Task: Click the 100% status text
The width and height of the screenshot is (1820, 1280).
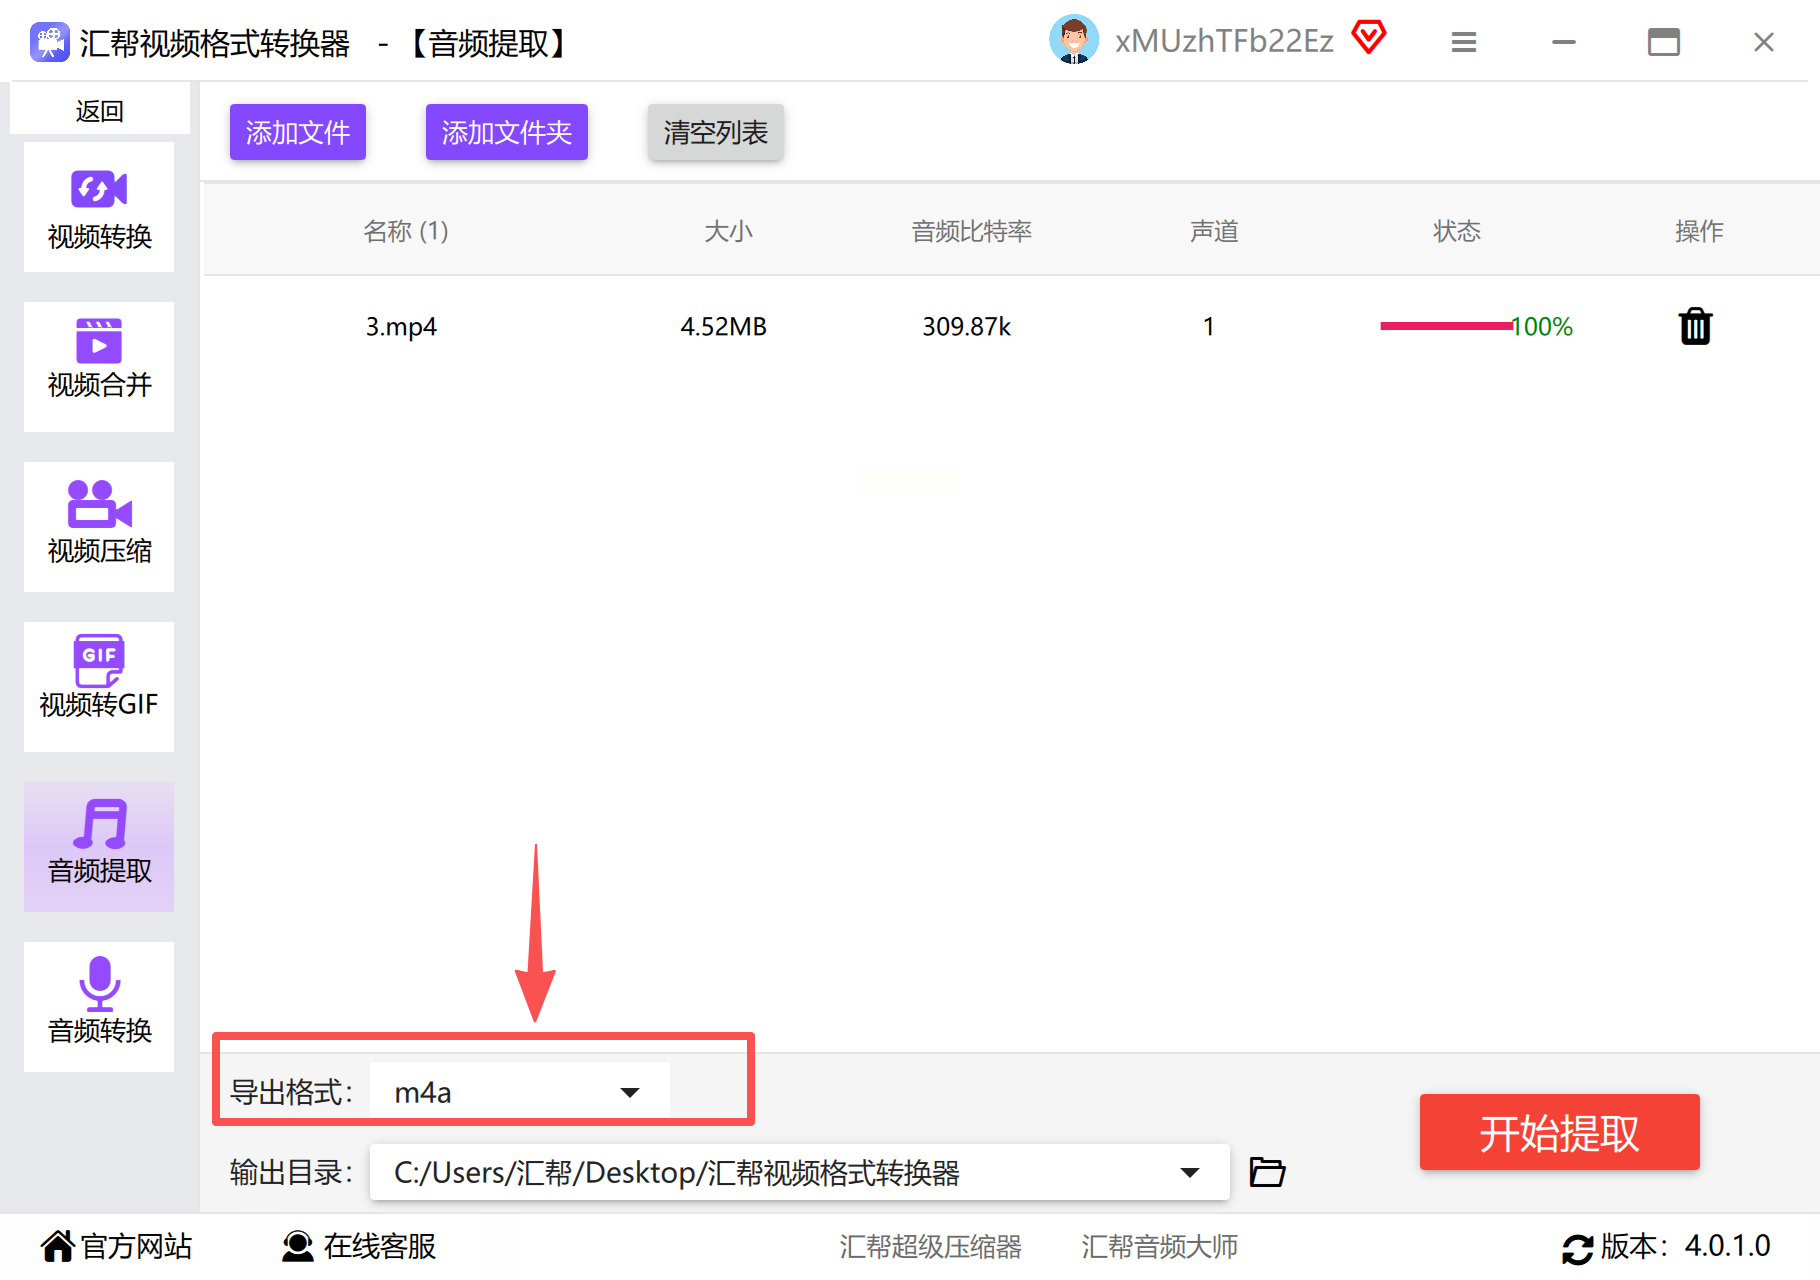Action: [x=1542, y=327]
